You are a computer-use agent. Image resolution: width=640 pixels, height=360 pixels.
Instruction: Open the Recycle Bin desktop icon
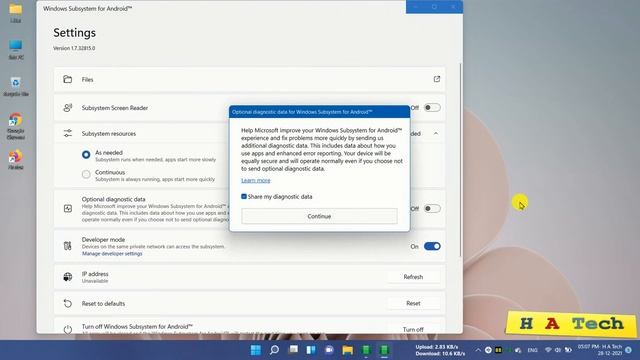click(16, 87)
